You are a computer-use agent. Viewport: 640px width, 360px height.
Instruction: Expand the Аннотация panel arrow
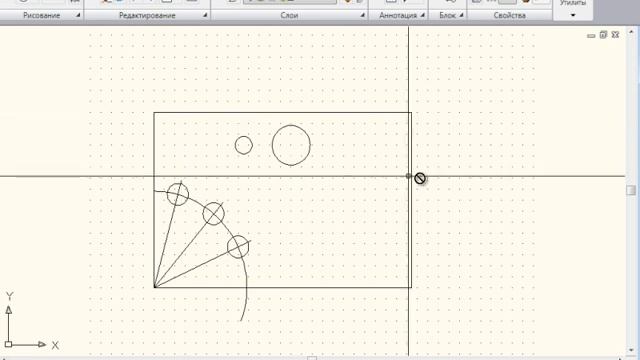tap(422, 16)
